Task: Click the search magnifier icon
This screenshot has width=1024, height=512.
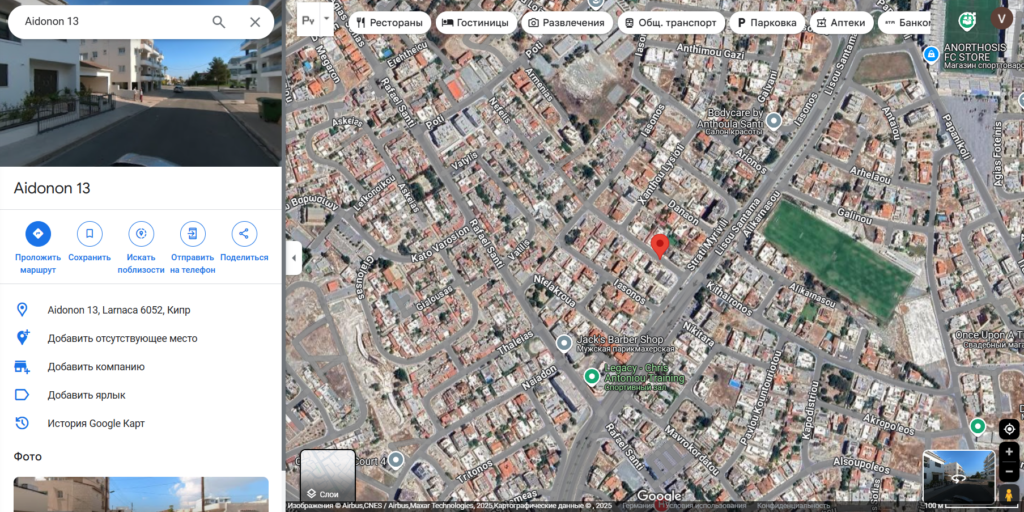Action: pos(219,22)
